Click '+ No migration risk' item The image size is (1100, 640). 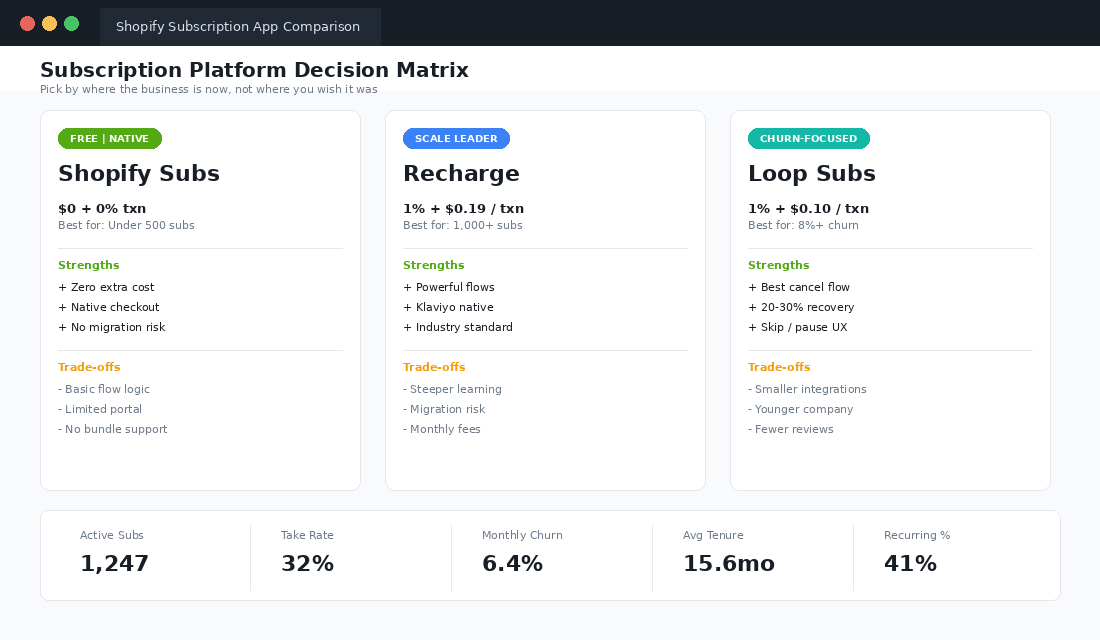click(112, 327)
